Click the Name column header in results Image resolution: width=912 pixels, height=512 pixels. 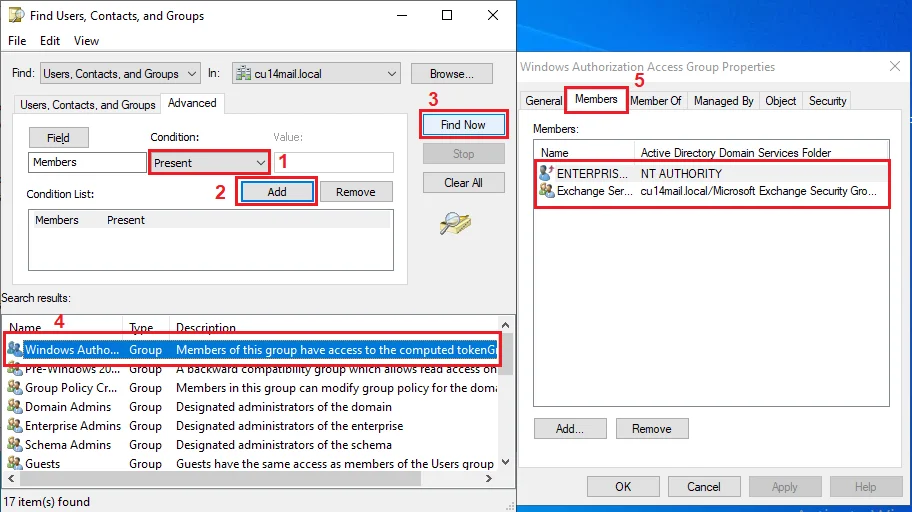(x=63, y=327)
